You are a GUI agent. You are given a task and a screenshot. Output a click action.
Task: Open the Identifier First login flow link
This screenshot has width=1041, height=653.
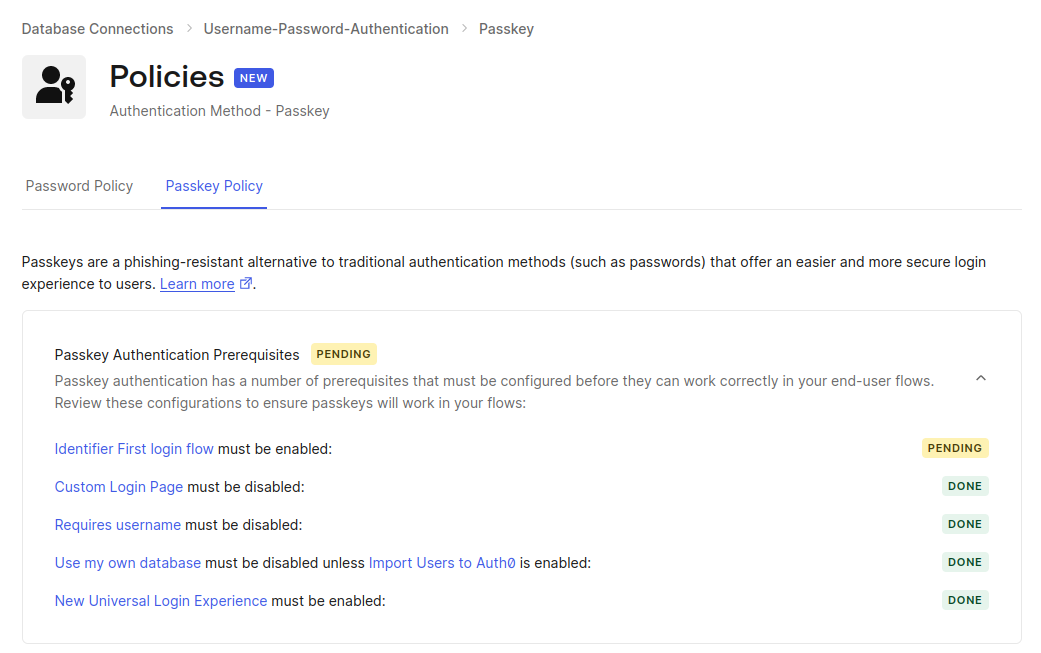pos(134,449)
